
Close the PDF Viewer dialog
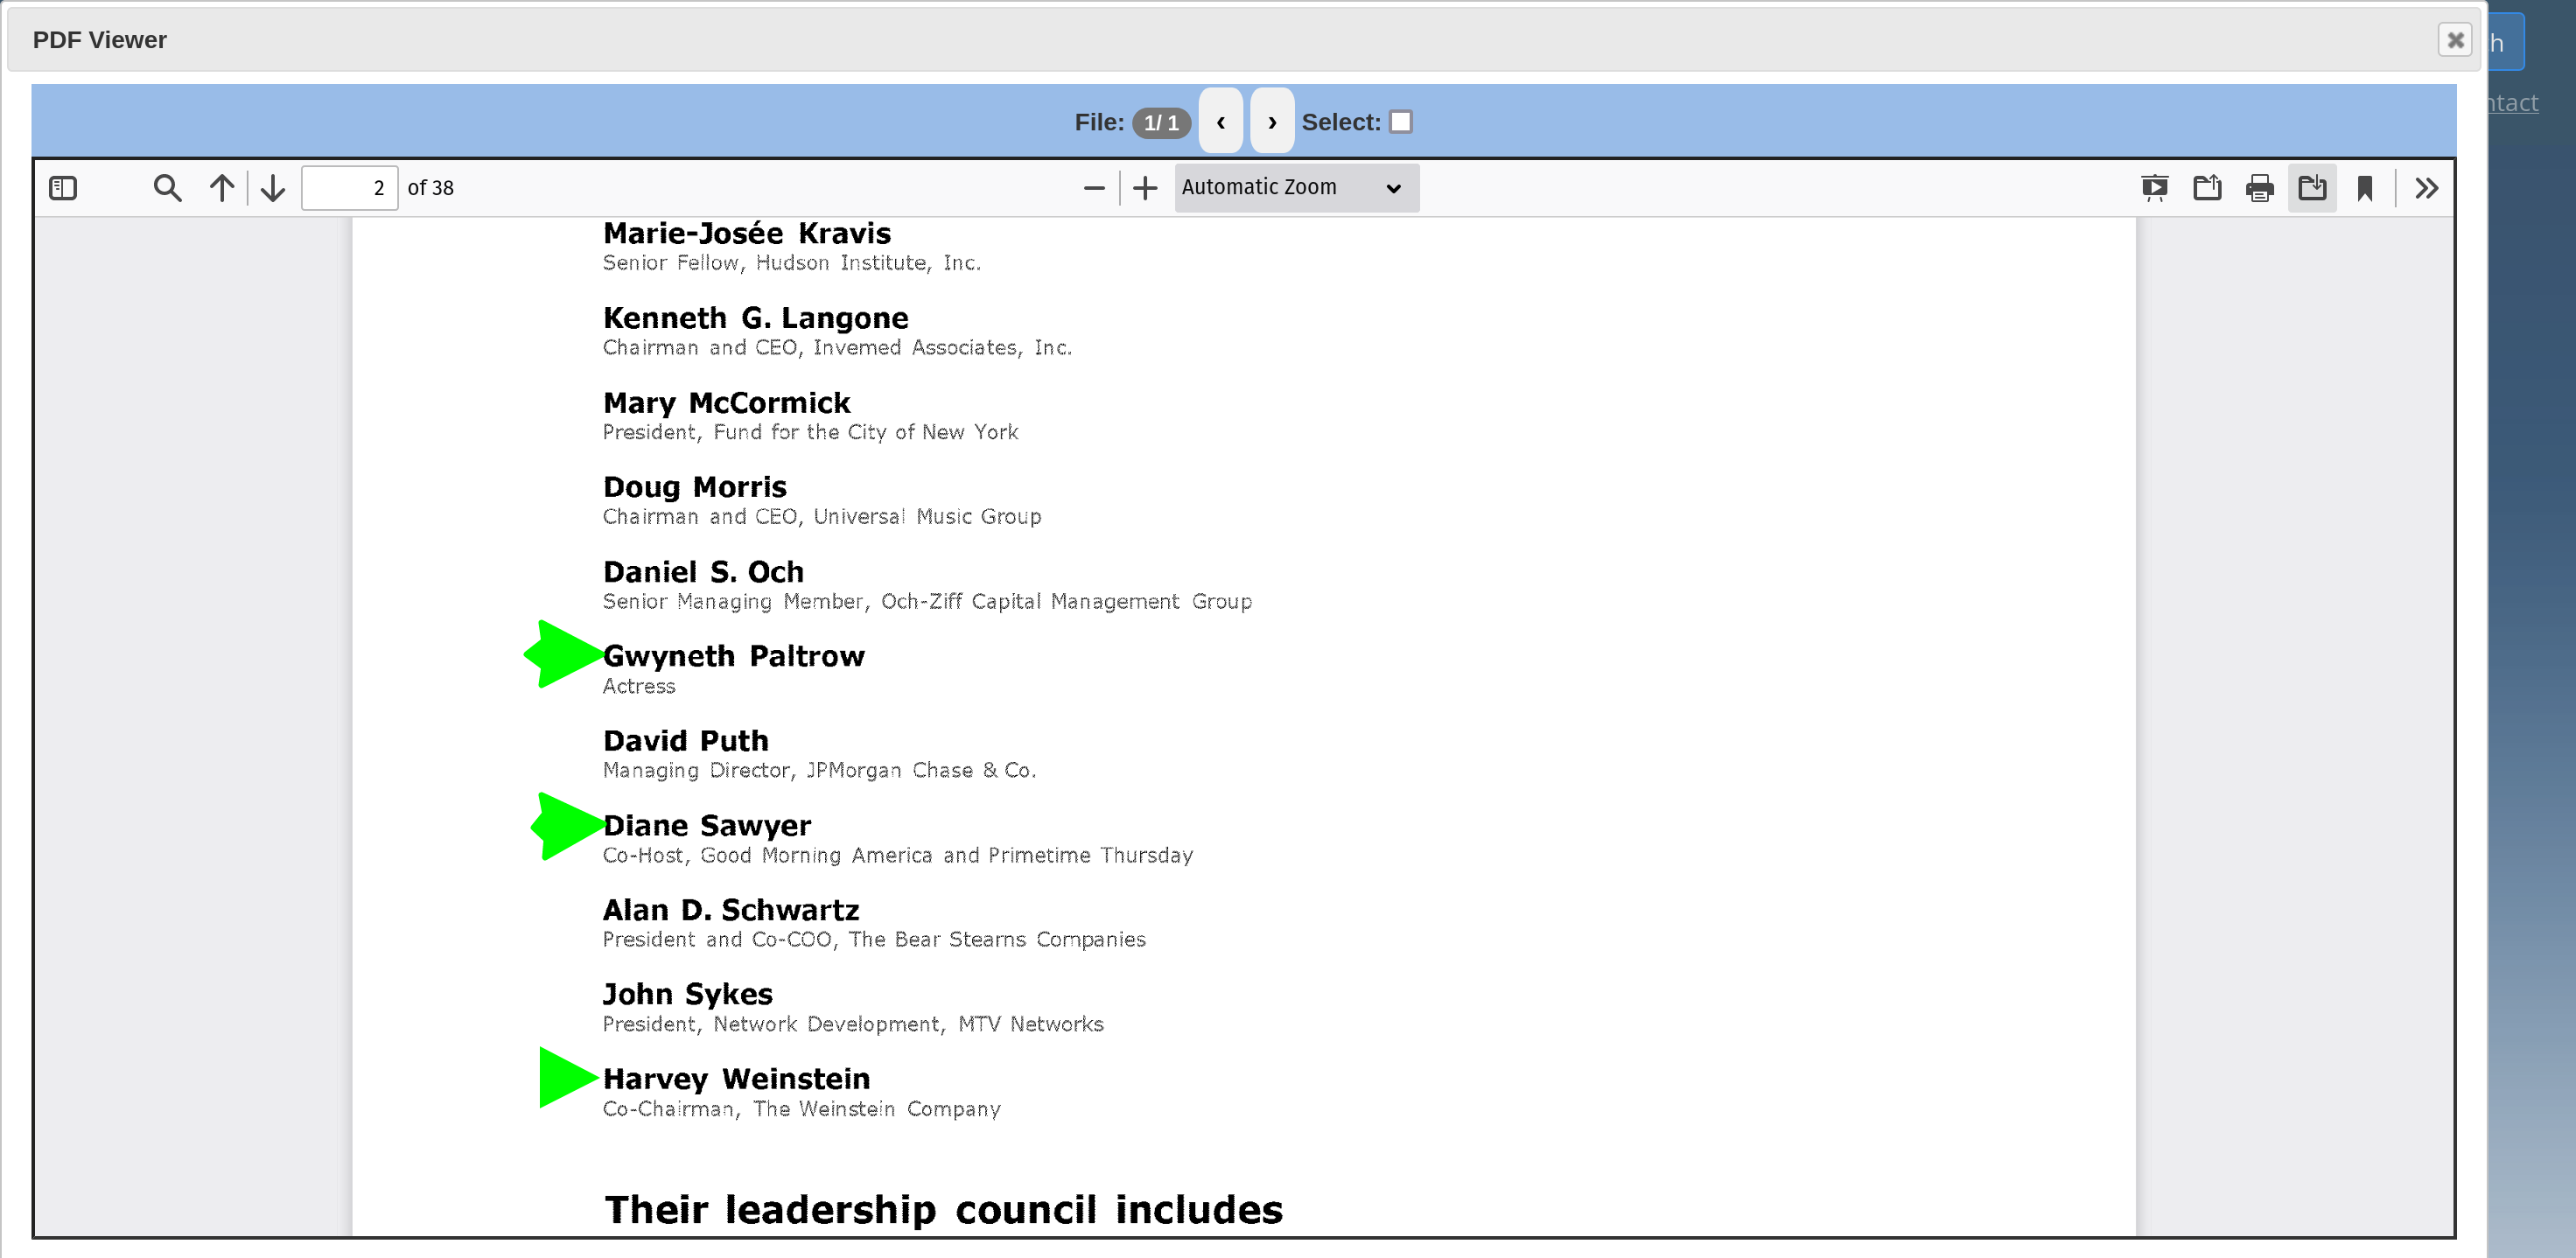[2455, 40]
